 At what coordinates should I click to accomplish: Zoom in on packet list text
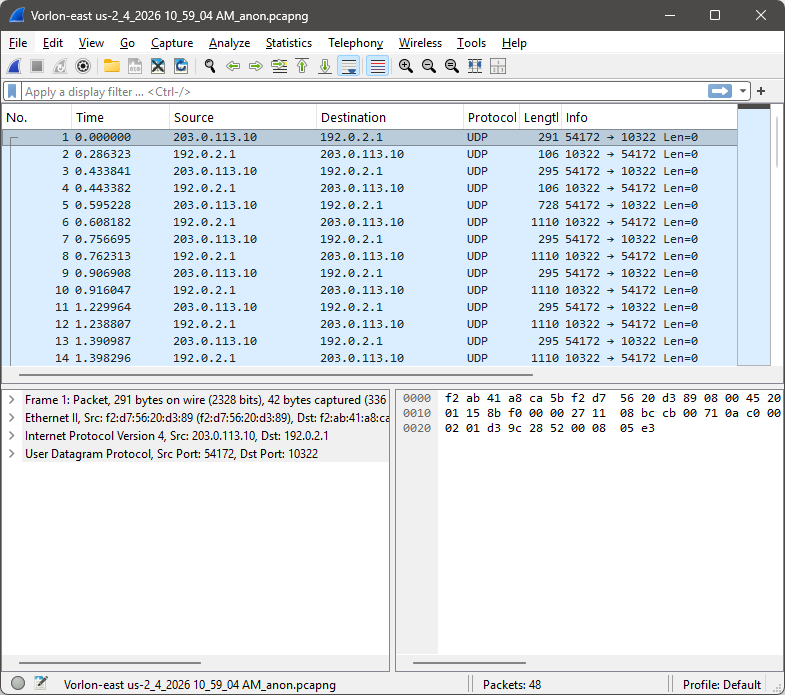tap(405, 66)
